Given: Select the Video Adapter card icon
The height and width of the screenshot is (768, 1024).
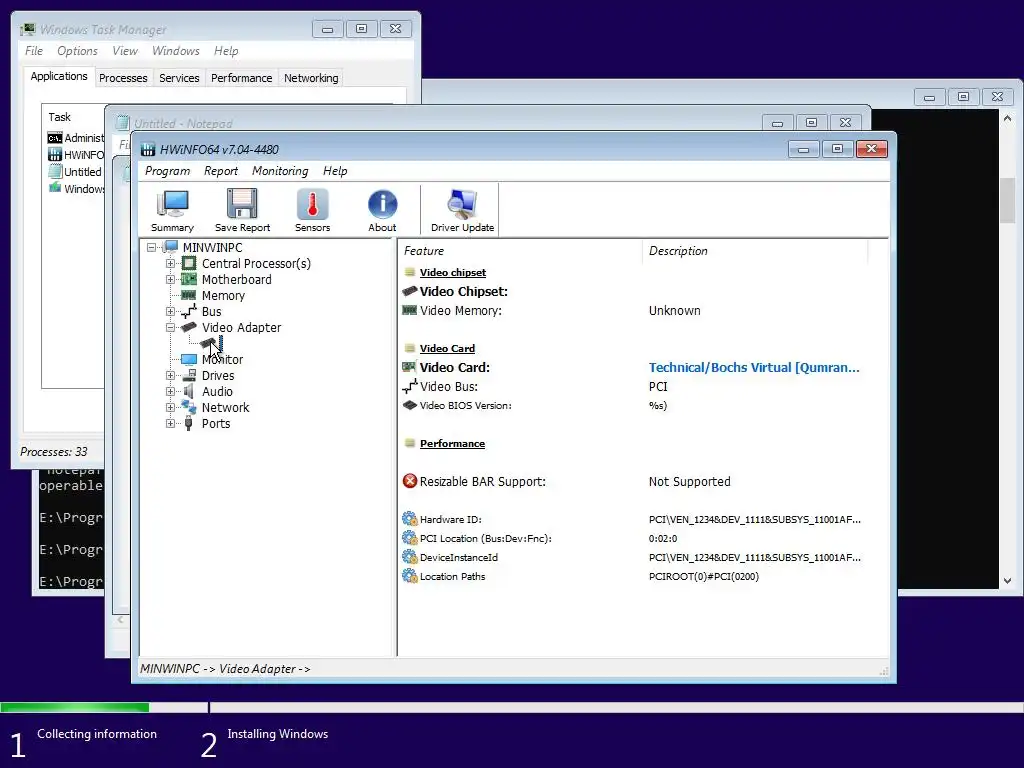Looking at the screenshot, I should pyautogui.click(x=189, y=327).
